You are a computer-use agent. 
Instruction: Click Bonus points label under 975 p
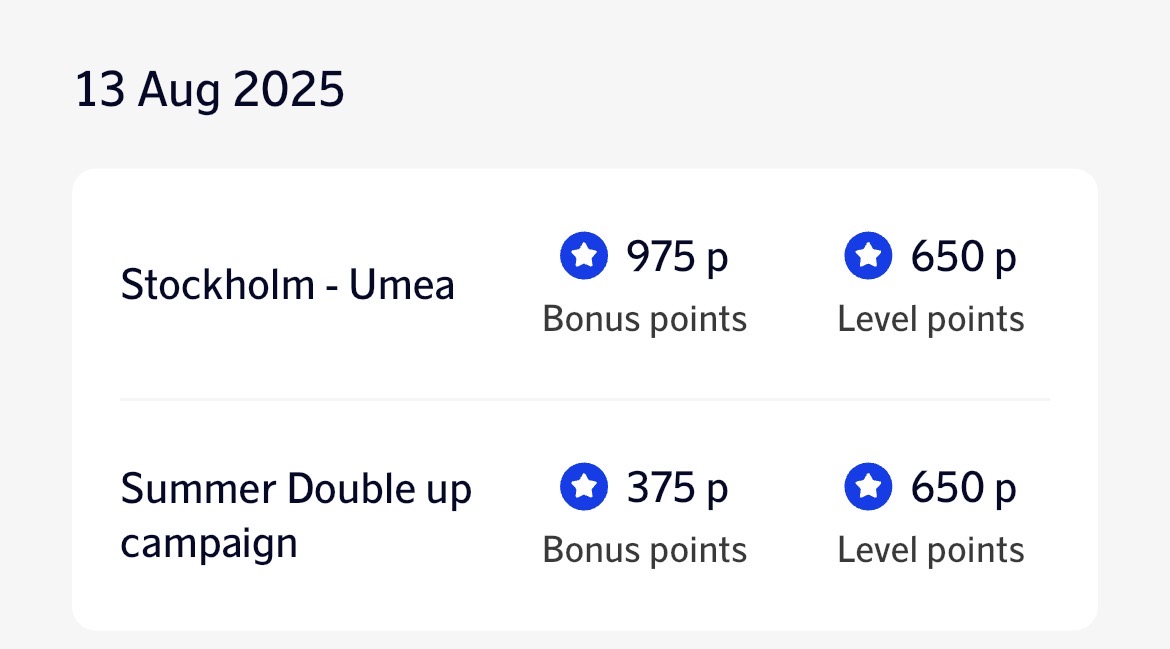point(644,320)
